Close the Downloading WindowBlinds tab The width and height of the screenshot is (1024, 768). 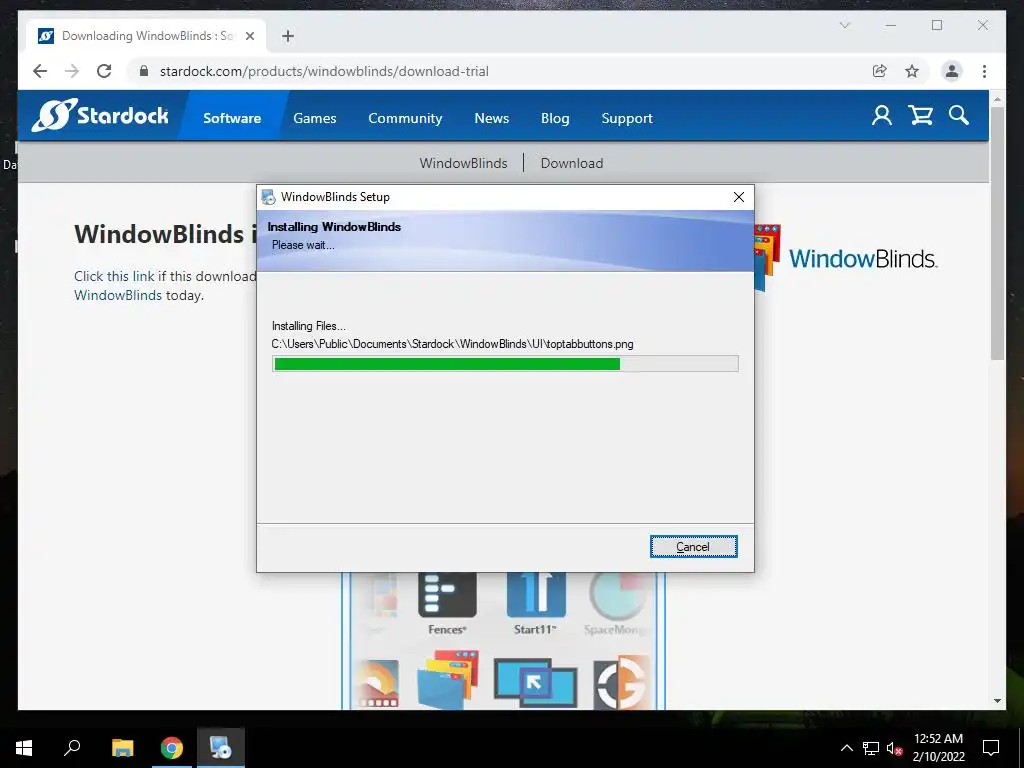[249, 36]
